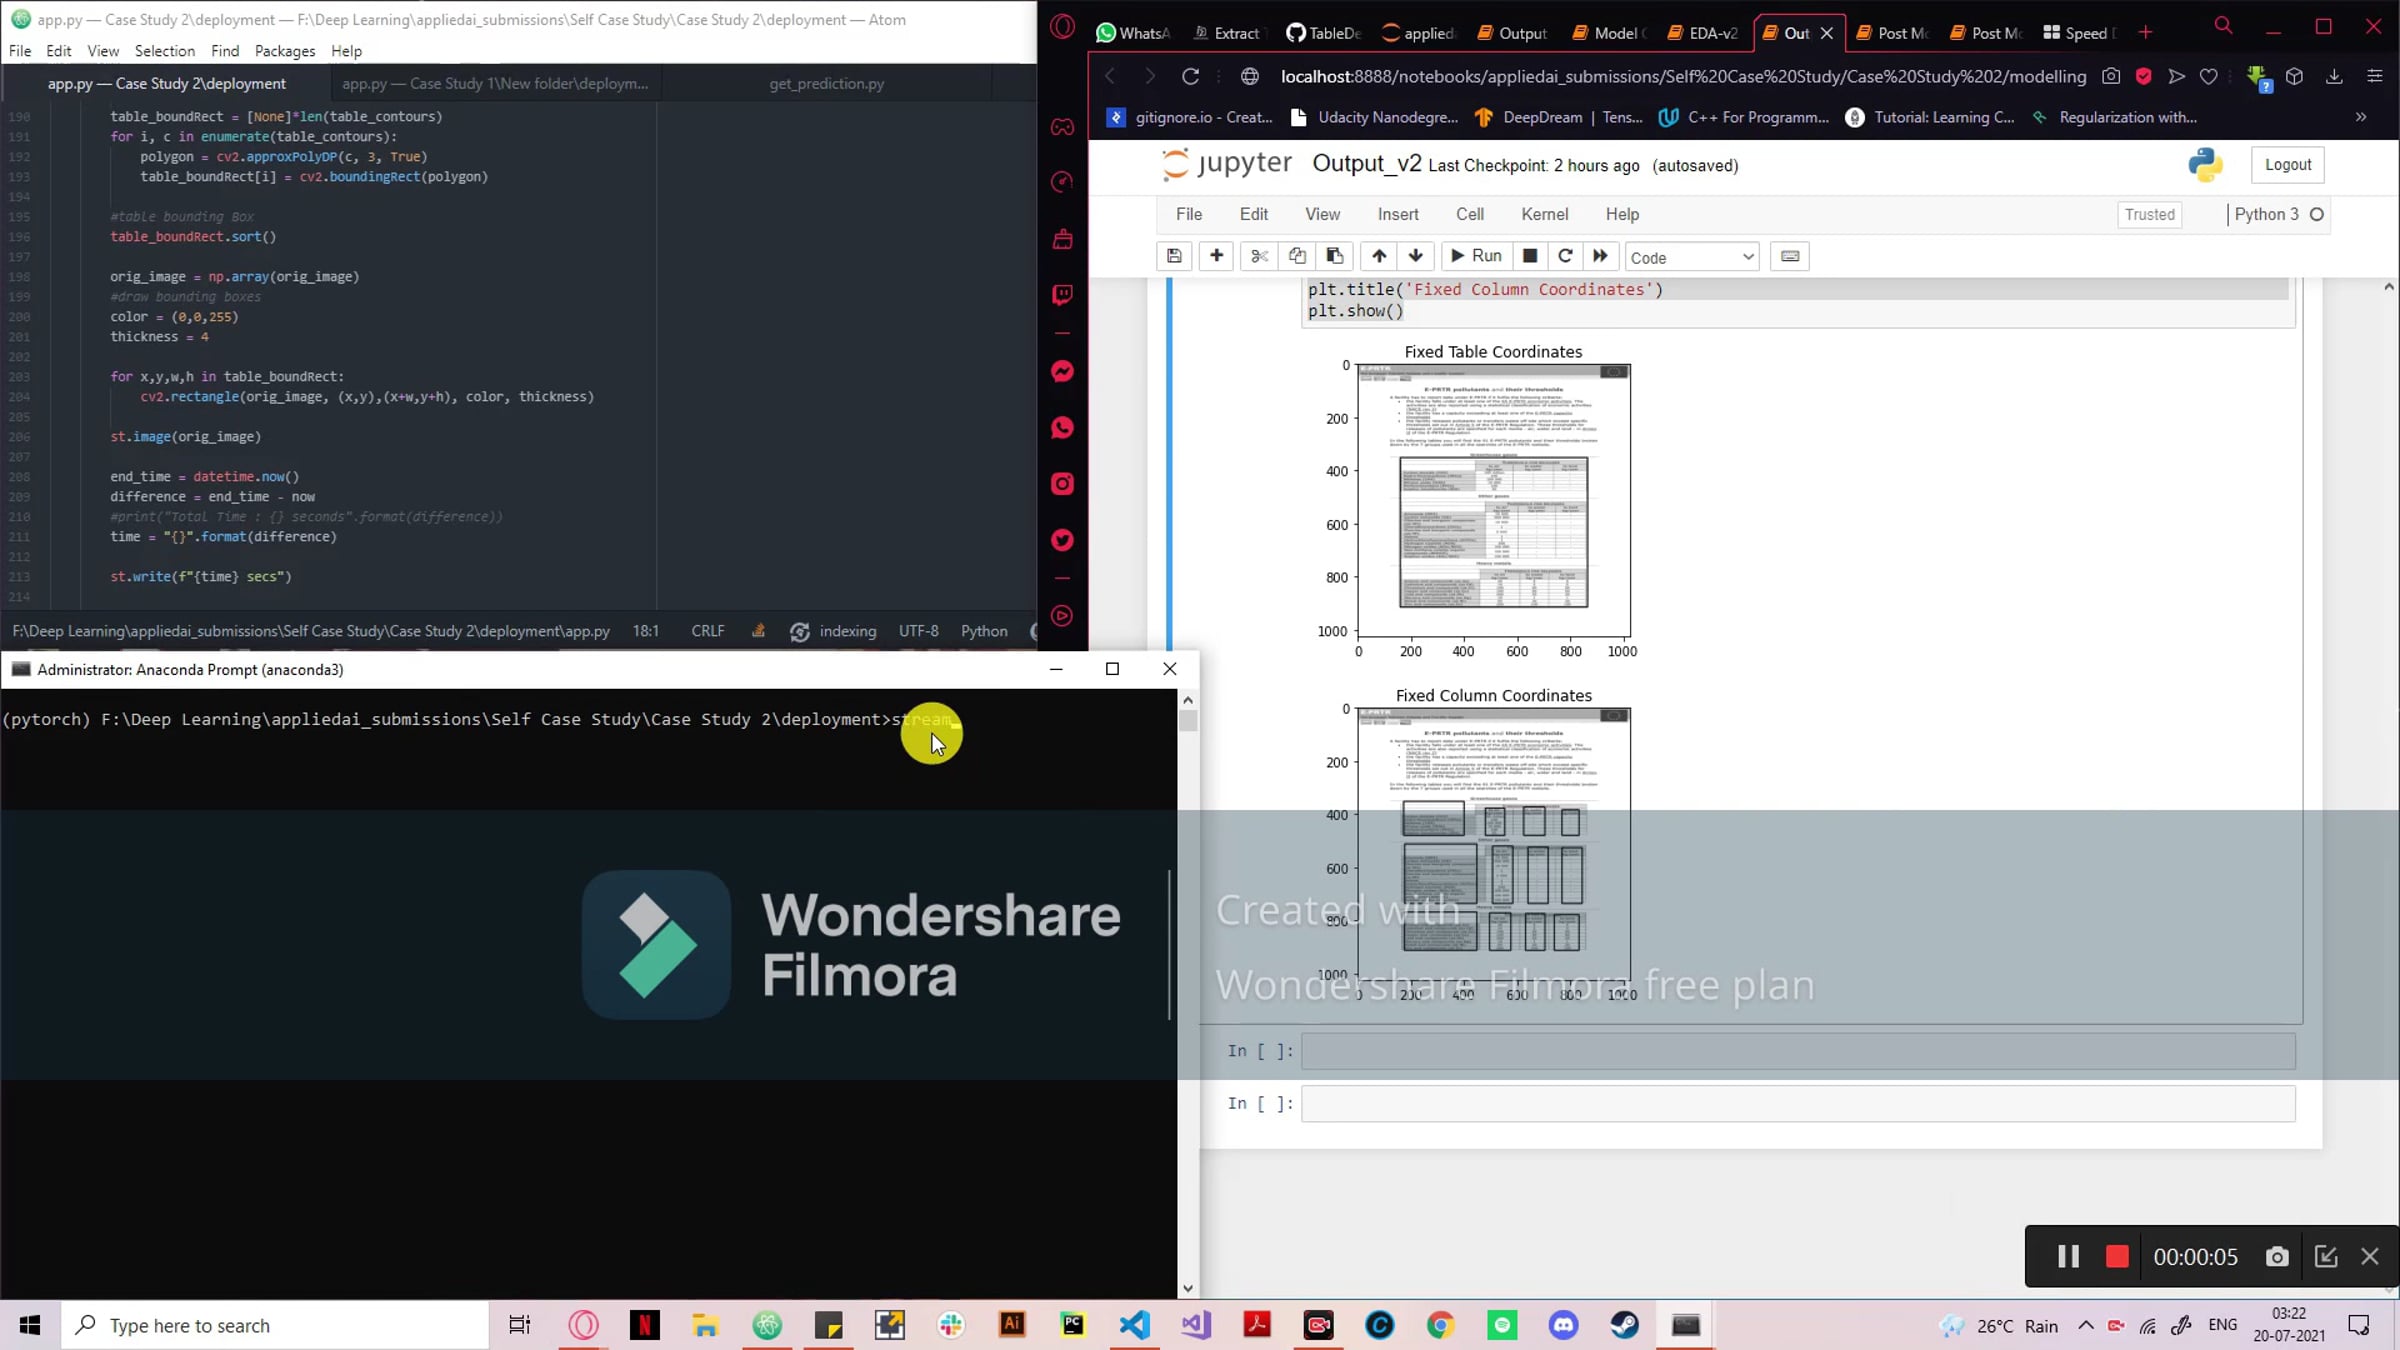The image size is (2400, 1350).
Task: Click the Run button in Jupyter
Action: 1476,256
